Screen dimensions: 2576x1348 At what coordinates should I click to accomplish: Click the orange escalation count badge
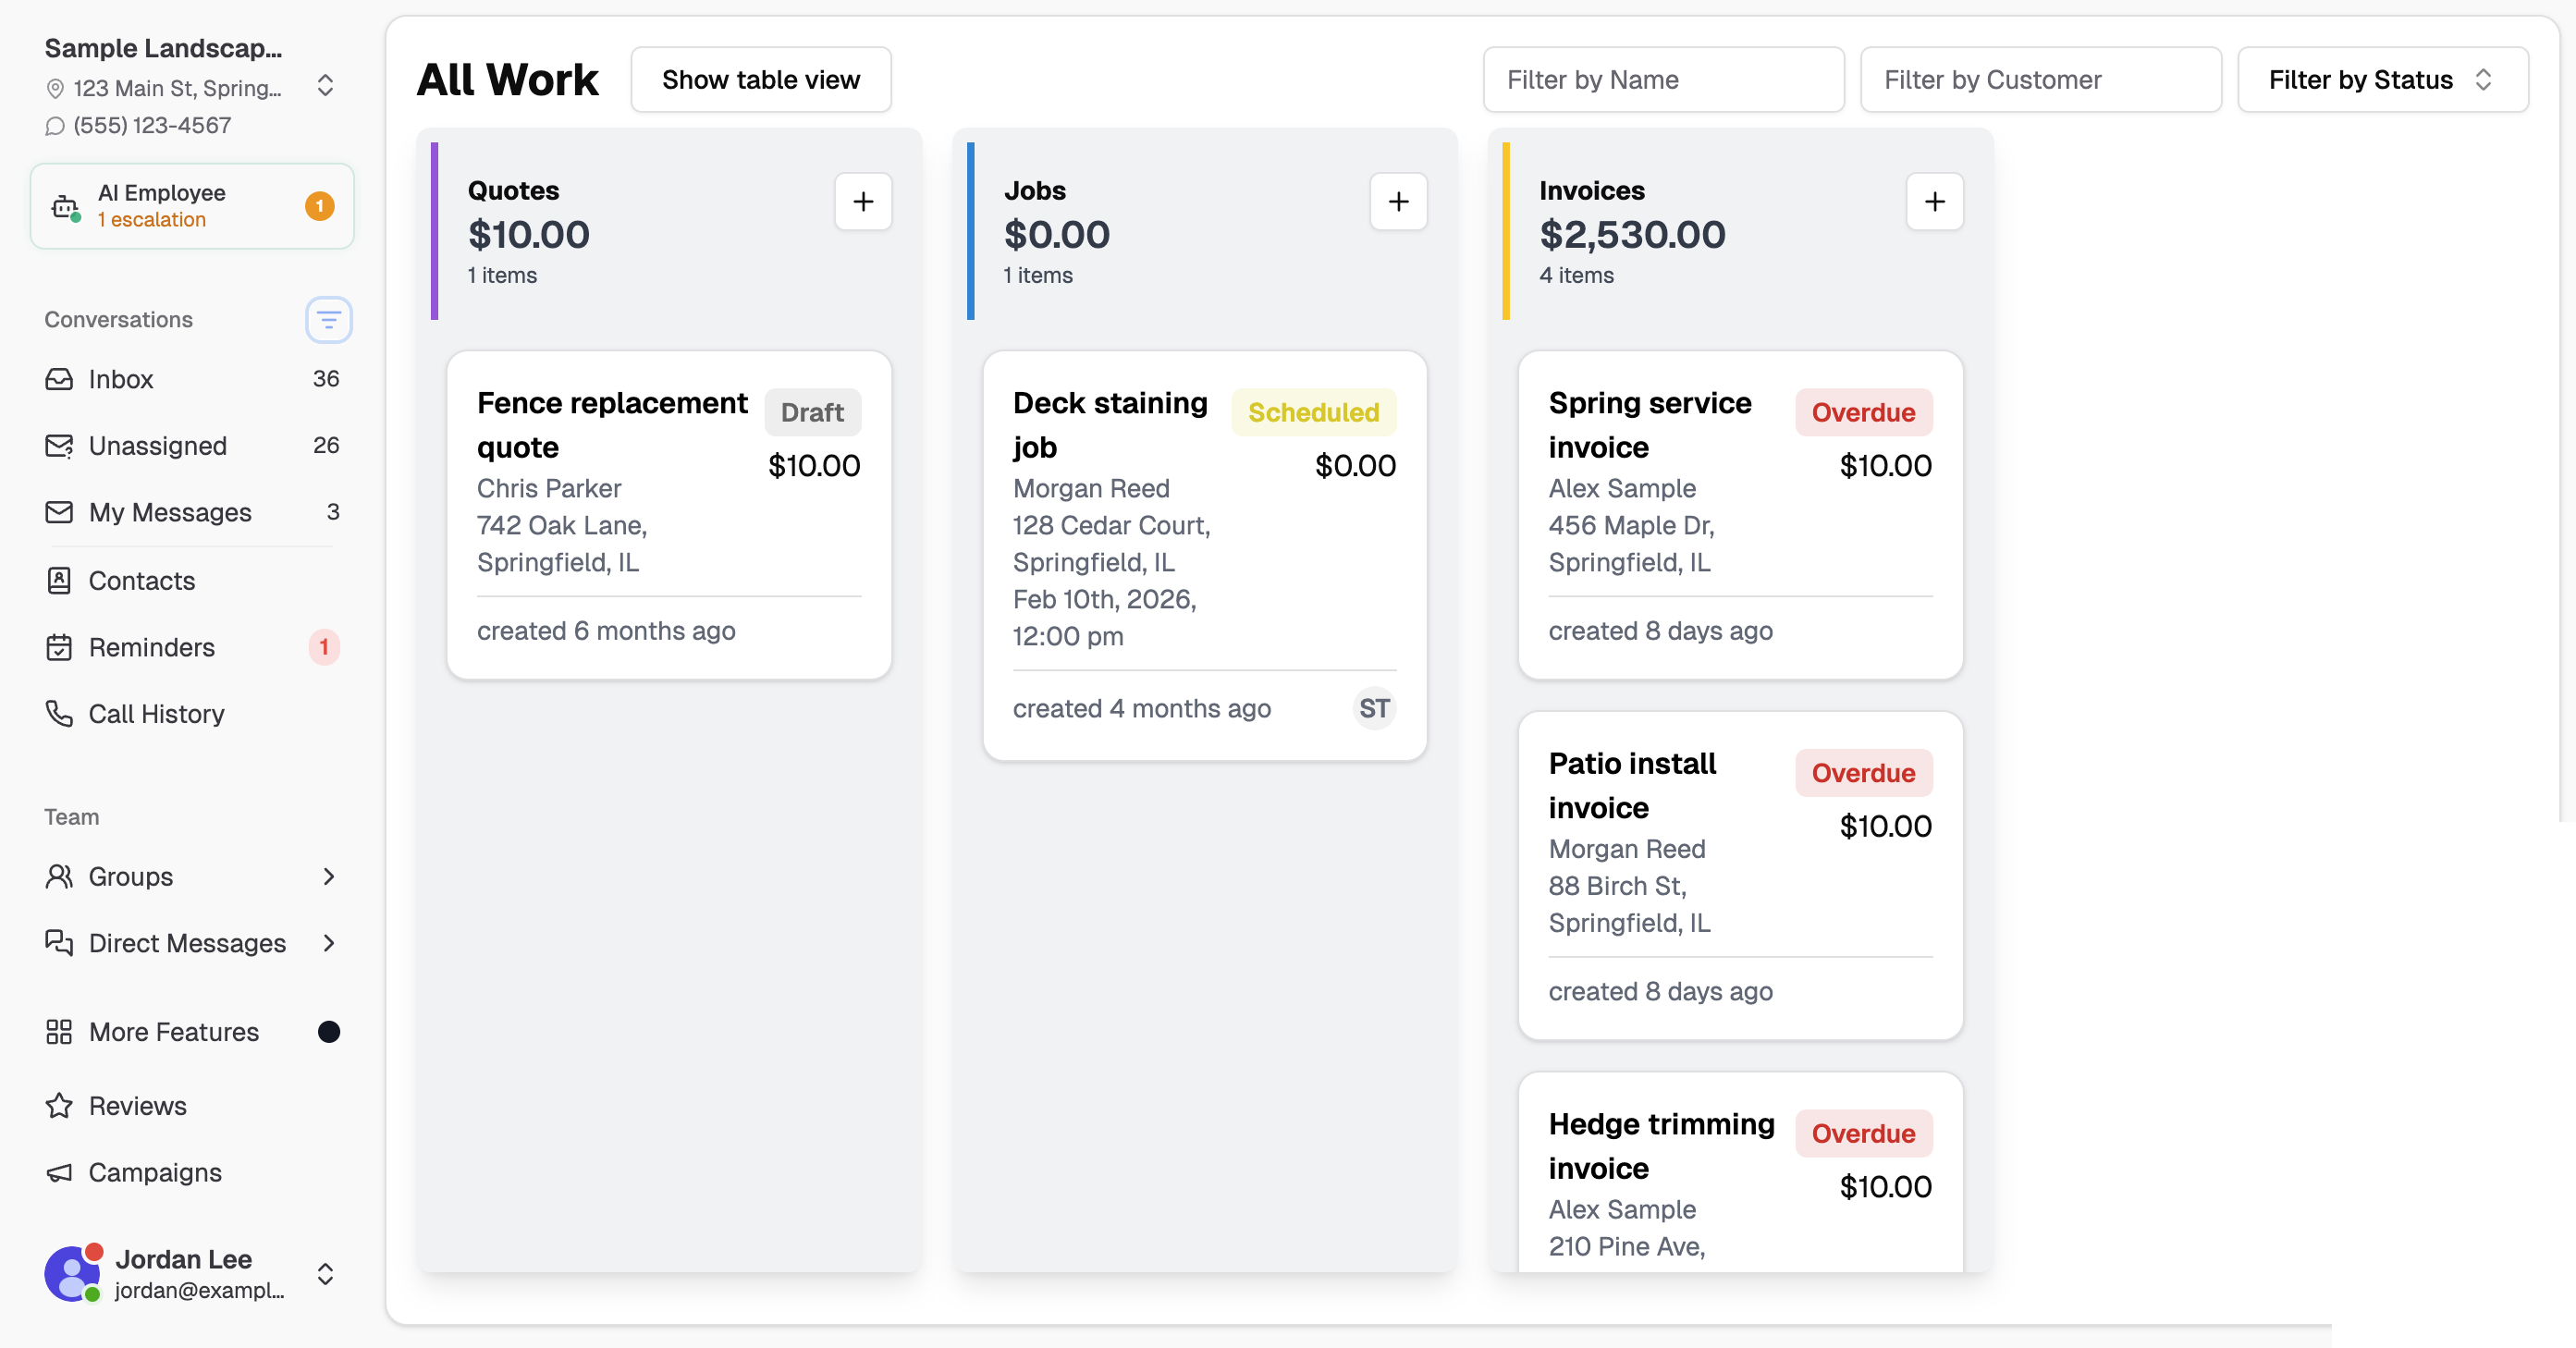pos(320,206)
